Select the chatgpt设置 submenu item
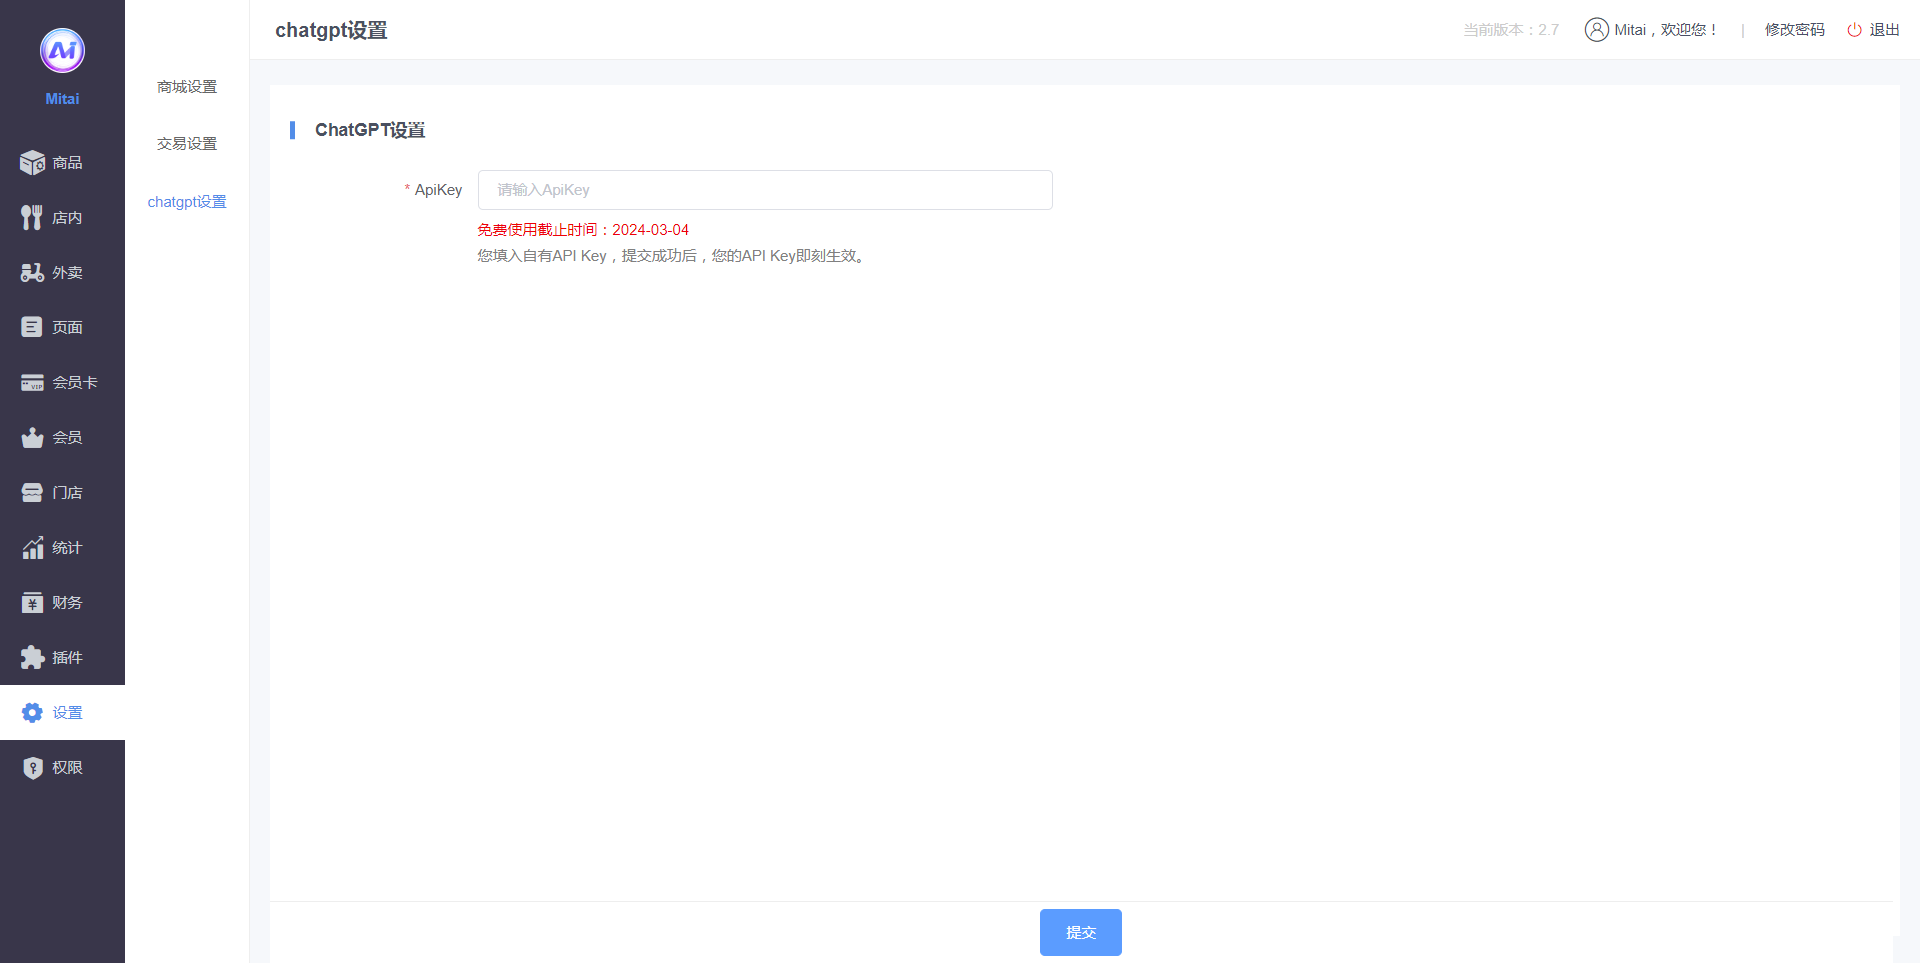 click(x=187, y=202)
